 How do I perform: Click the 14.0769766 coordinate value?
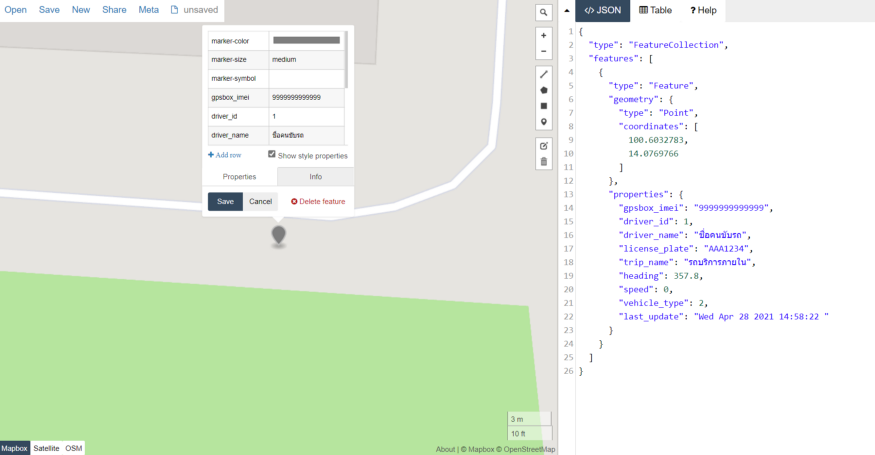pos(653,154)
